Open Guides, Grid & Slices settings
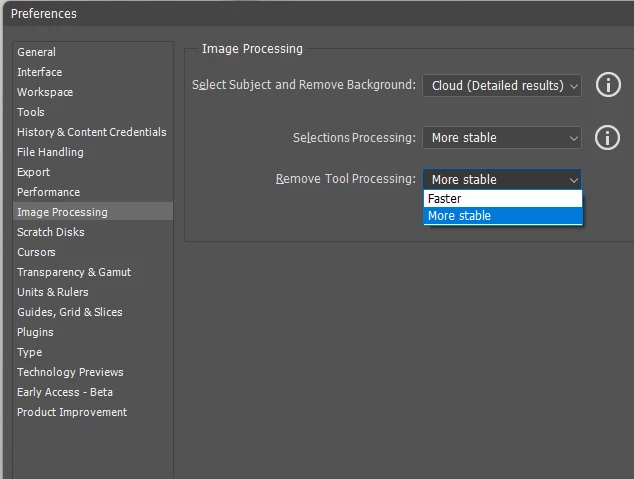 (x=70, y=312)
